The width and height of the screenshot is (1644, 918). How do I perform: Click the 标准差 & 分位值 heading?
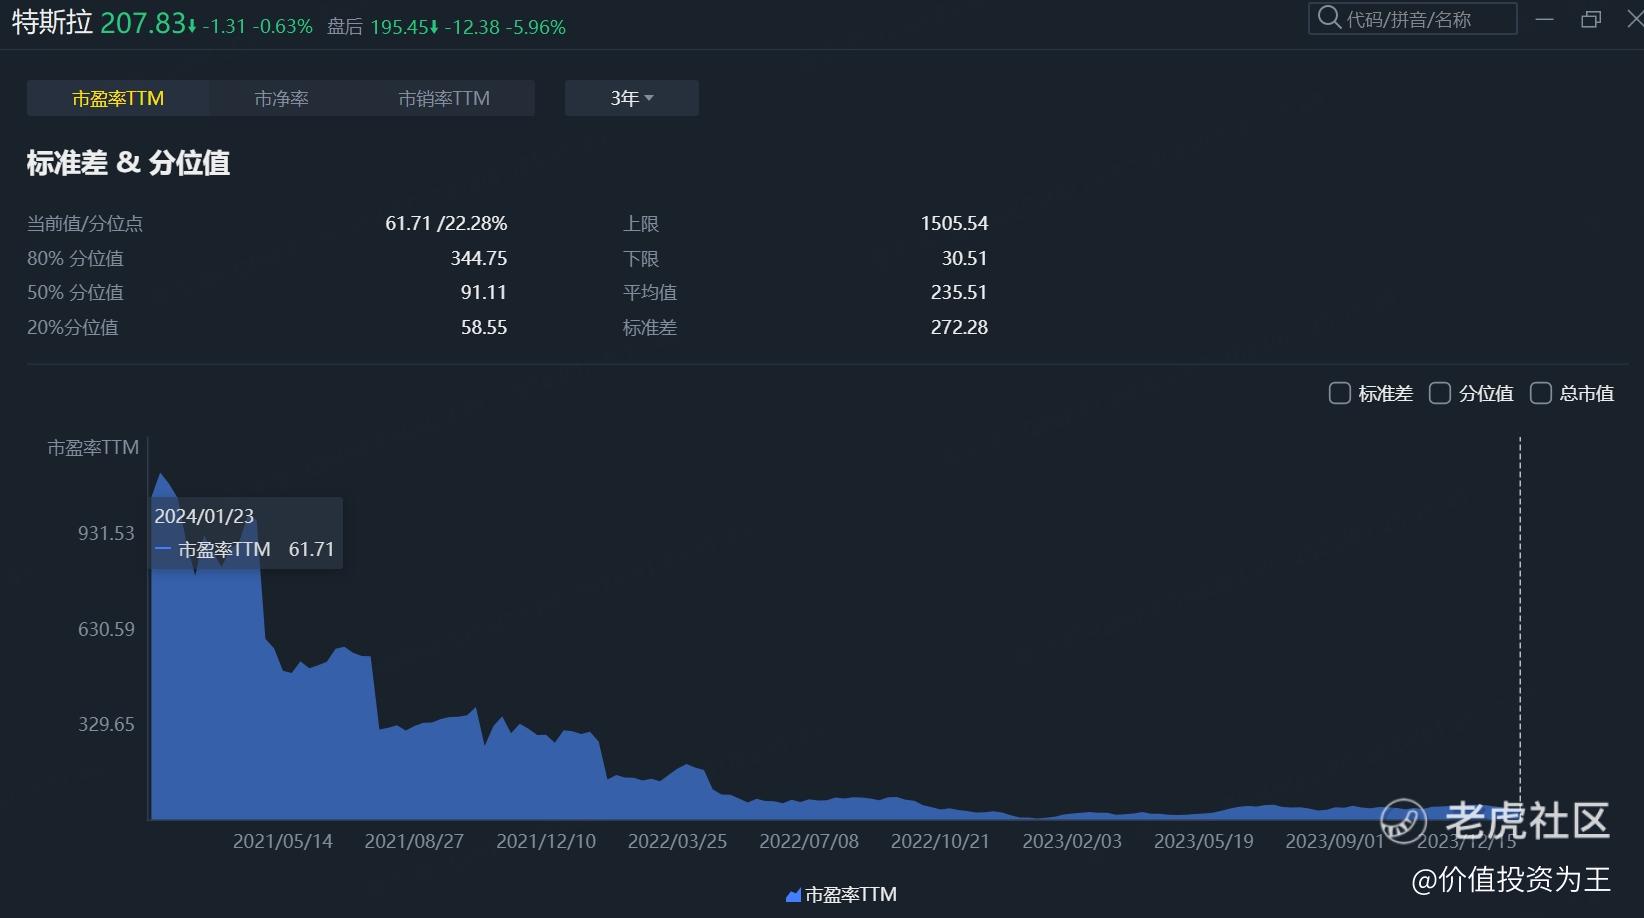click(x=128, y=162)
